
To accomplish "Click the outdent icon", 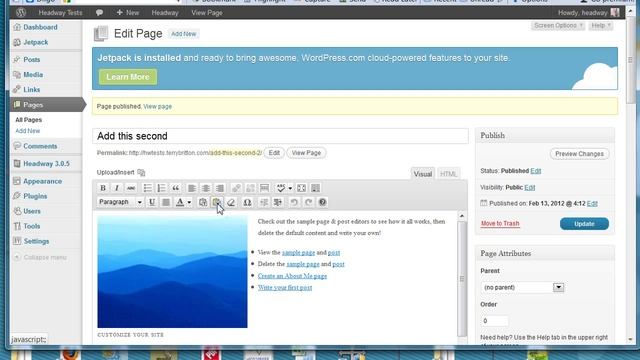I will click(264, 202).
